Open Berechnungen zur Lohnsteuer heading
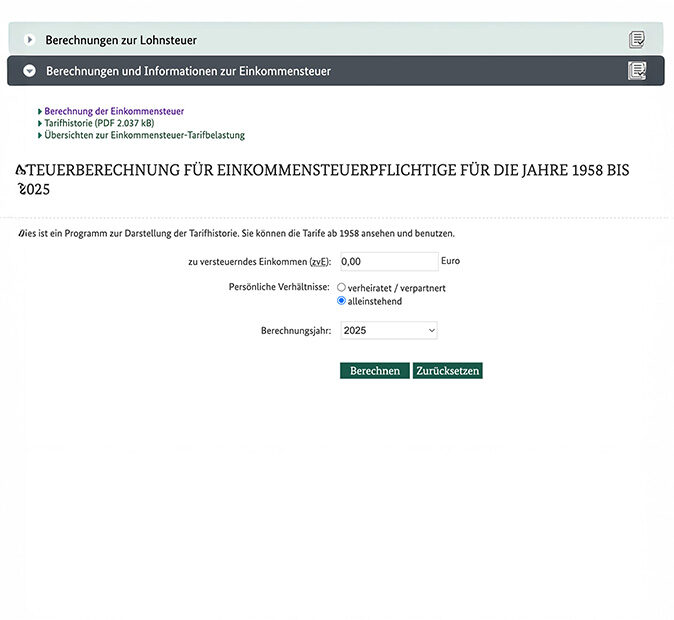 tap(121, 40)
